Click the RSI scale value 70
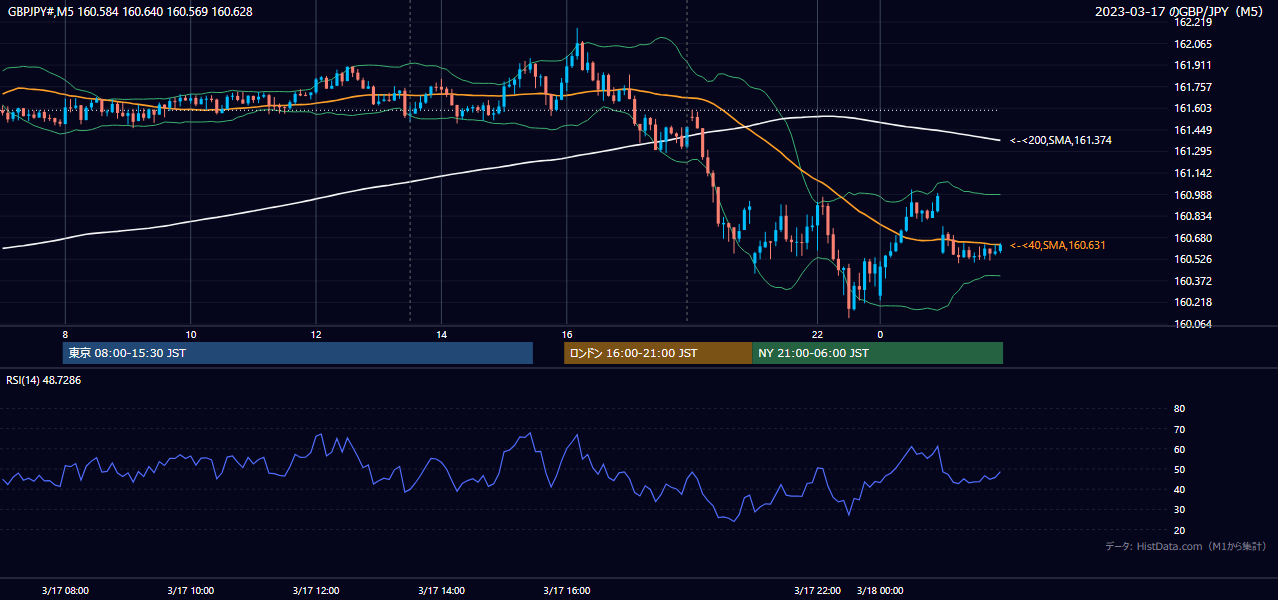Image resolution: width=1278 pixels, height=600 pixels. (1179, 429)
